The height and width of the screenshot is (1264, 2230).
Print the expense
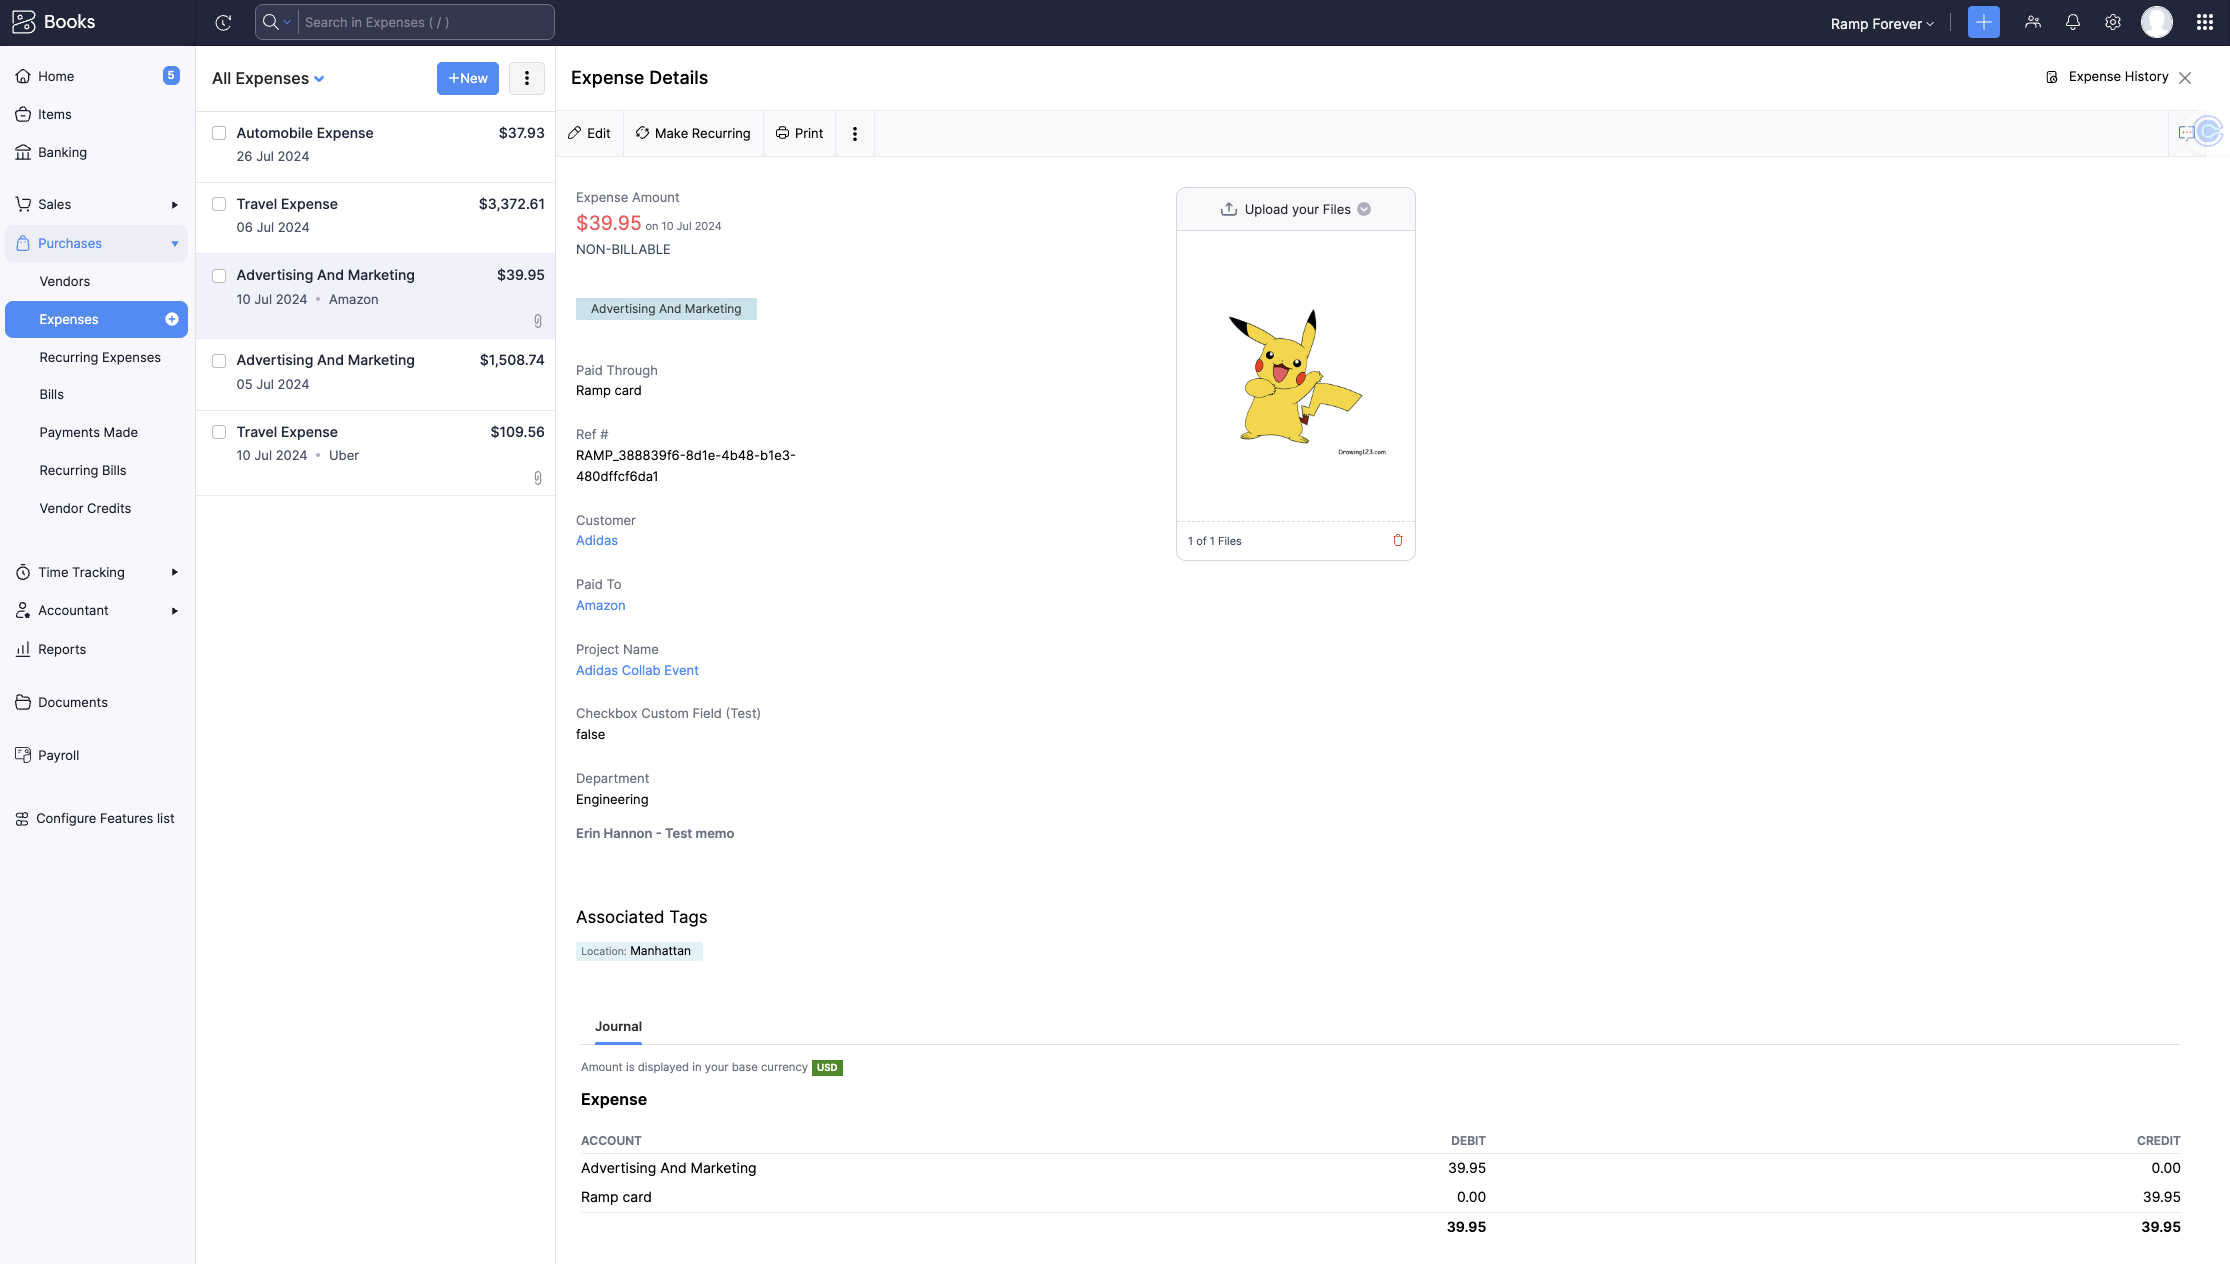click(799, 133)
